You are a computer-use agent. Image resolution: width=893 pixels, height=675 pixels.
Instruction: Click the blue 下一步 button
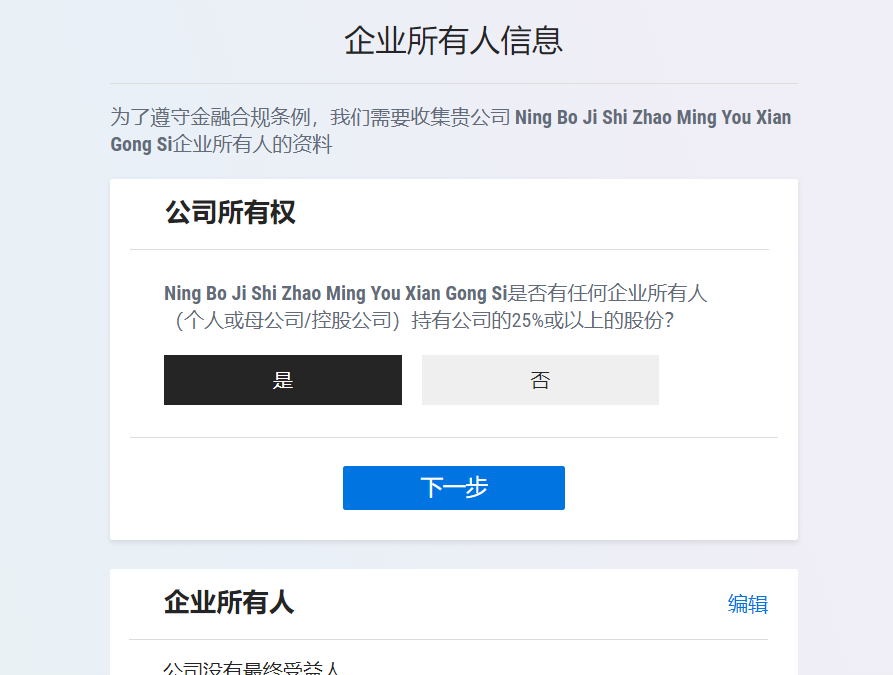(x=454, y=488)
